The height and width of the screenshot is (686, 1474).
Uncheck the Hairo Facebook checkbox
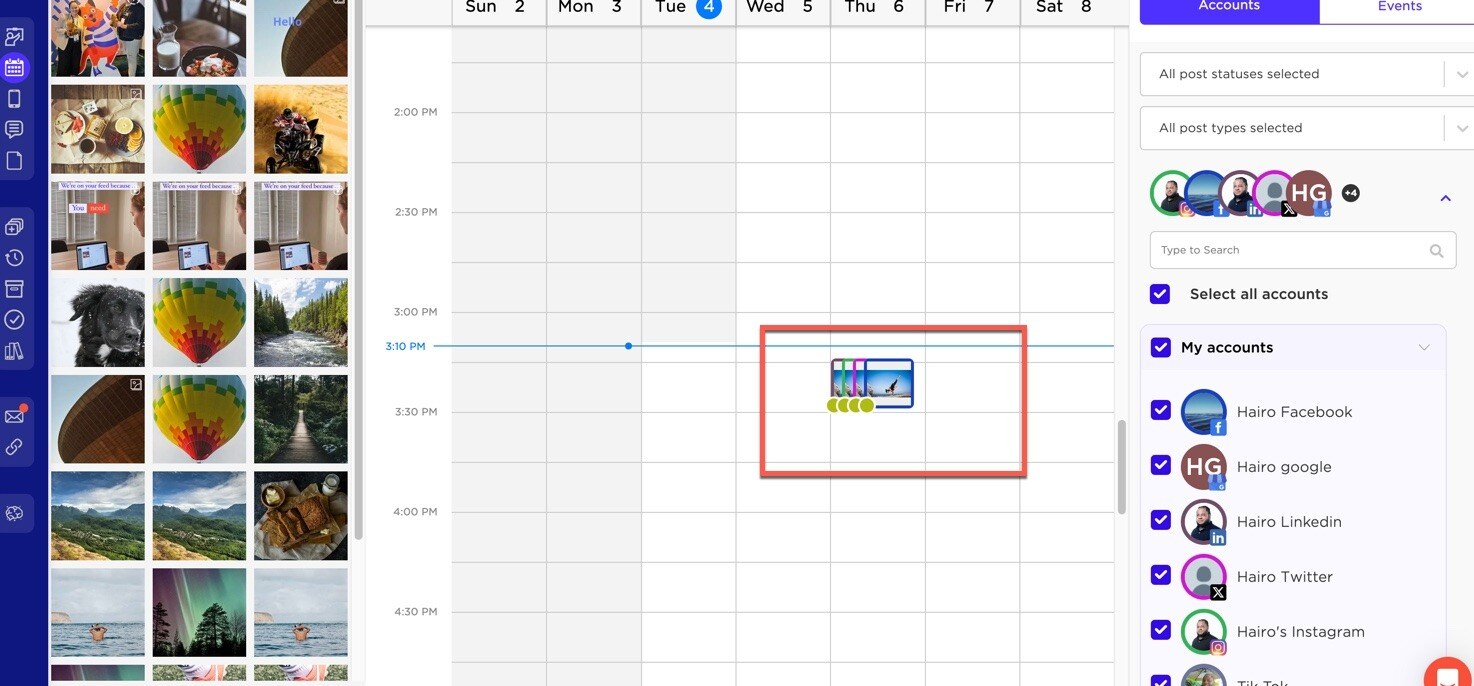(1160, 410)
